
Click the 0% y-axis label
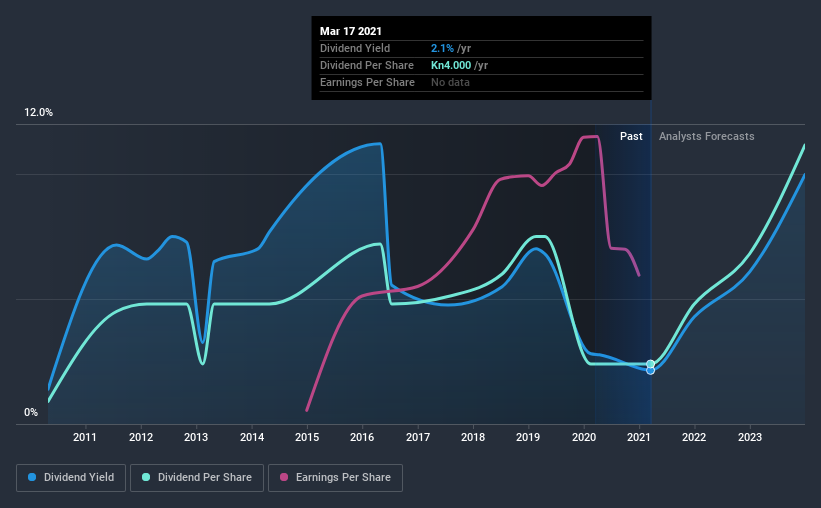point(31,413)
